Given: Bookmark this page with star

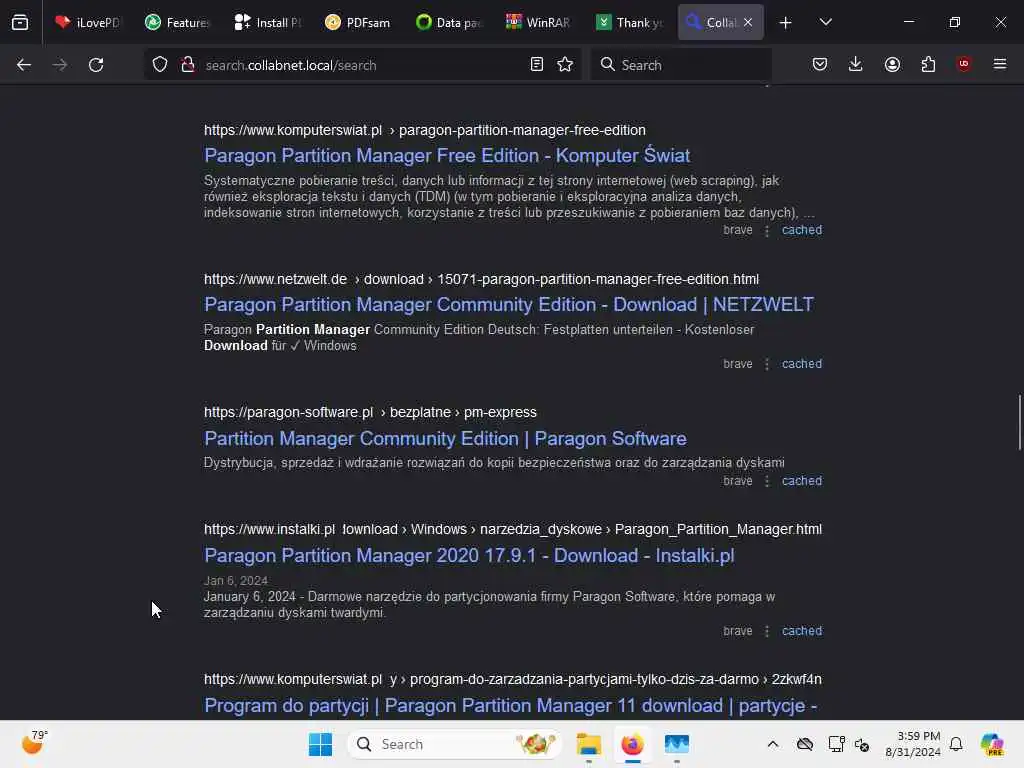Looking at the screenshot, I should click(565, 65).
